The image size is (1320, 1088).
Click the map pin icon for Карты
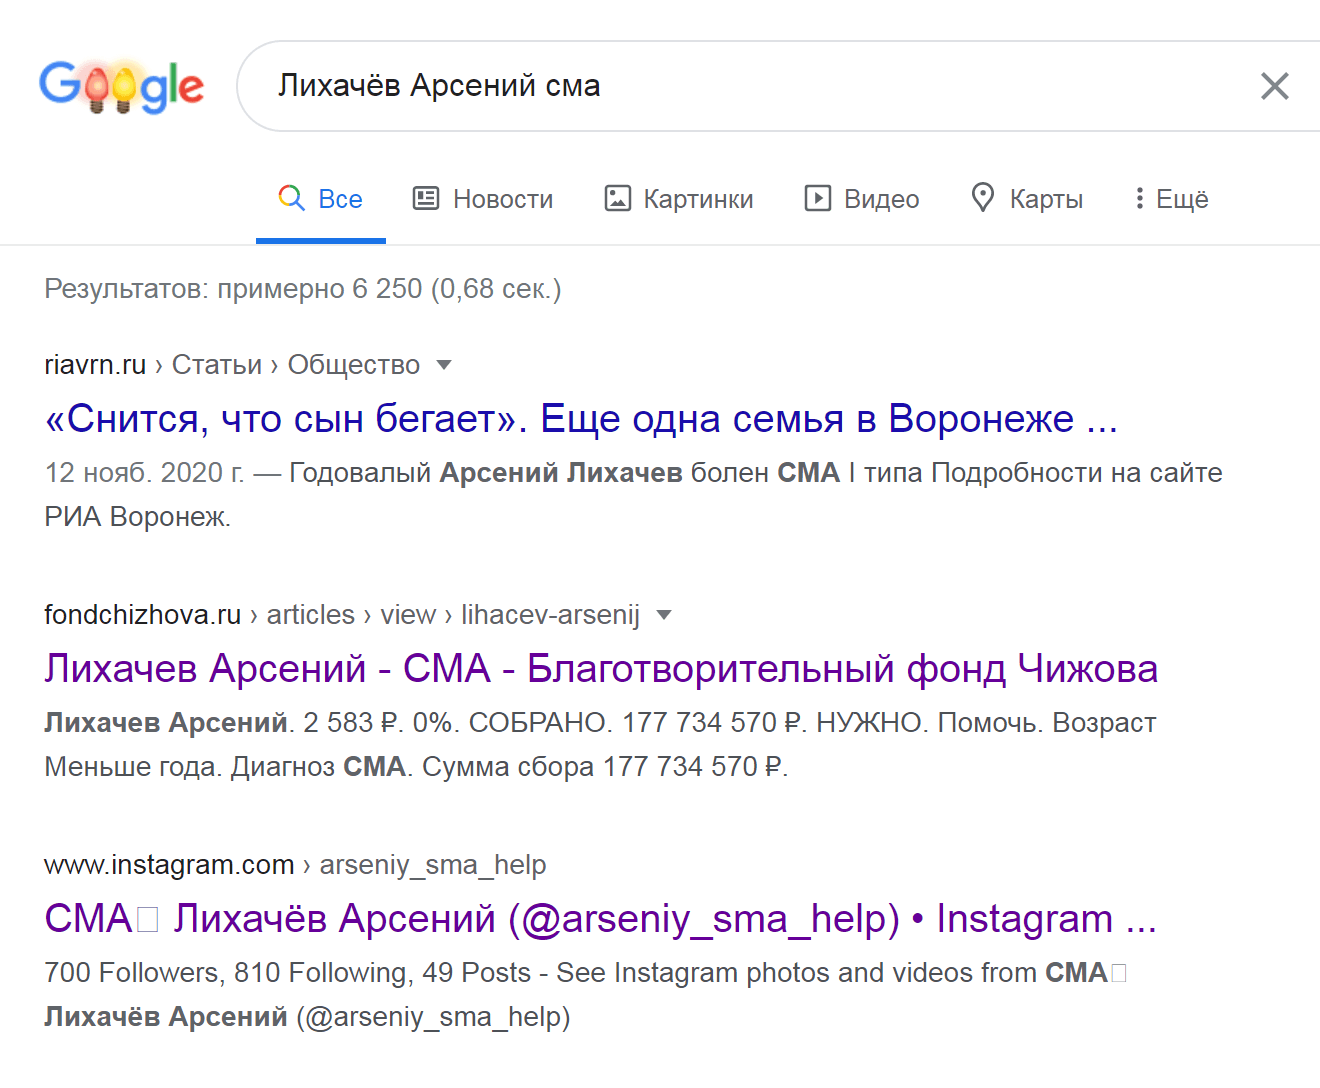pos(983,198)
